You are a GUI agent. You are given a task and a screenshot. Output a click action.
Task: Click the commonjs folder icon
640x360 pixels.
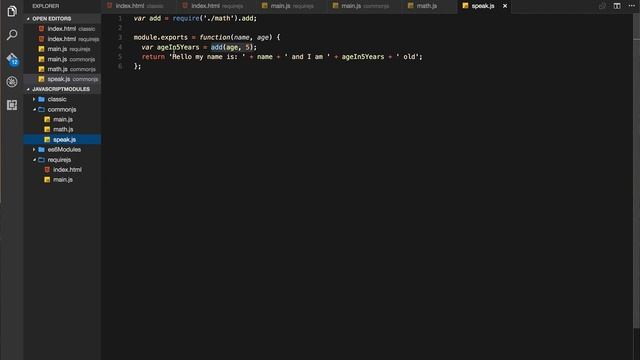41,109
